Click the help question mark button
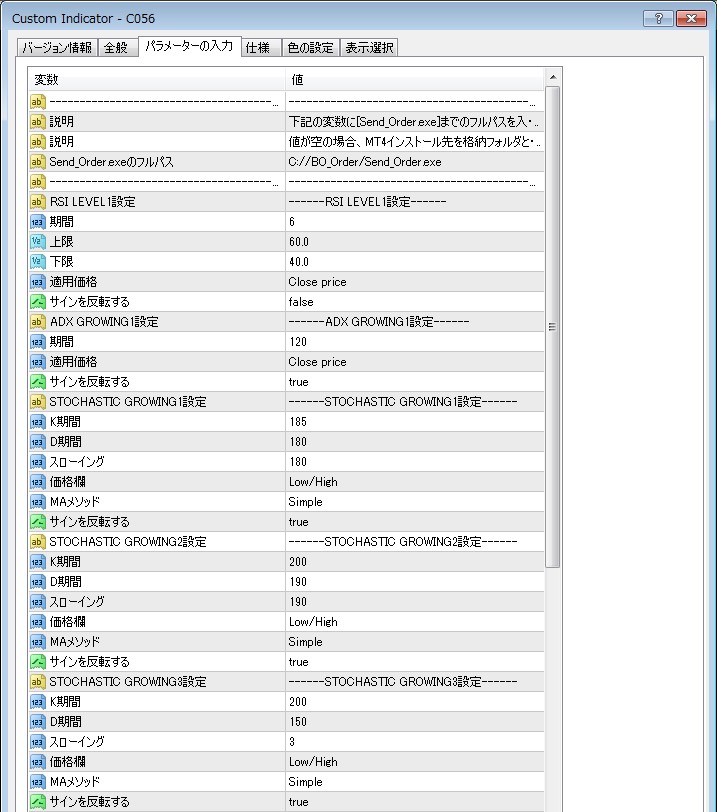The image size is (717, 812). point(658,19)
